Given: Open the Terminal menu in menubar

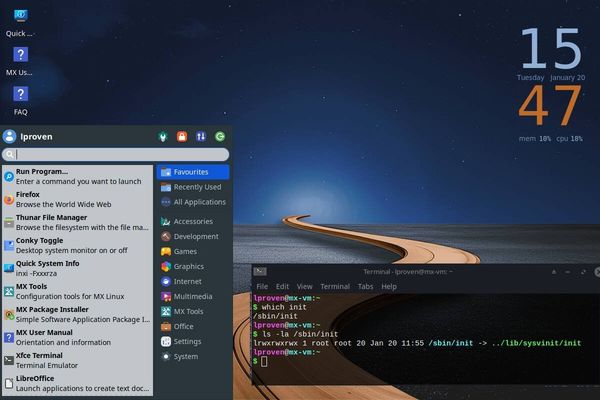Looking at the screenshot, I should (x=335, y=286).
